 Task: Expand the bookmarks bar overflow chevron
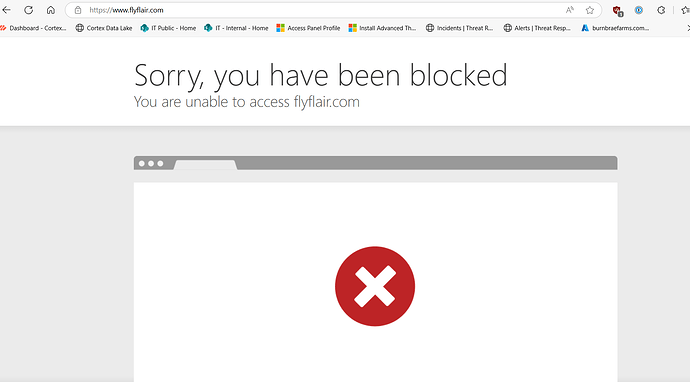[x=688, y=28]
